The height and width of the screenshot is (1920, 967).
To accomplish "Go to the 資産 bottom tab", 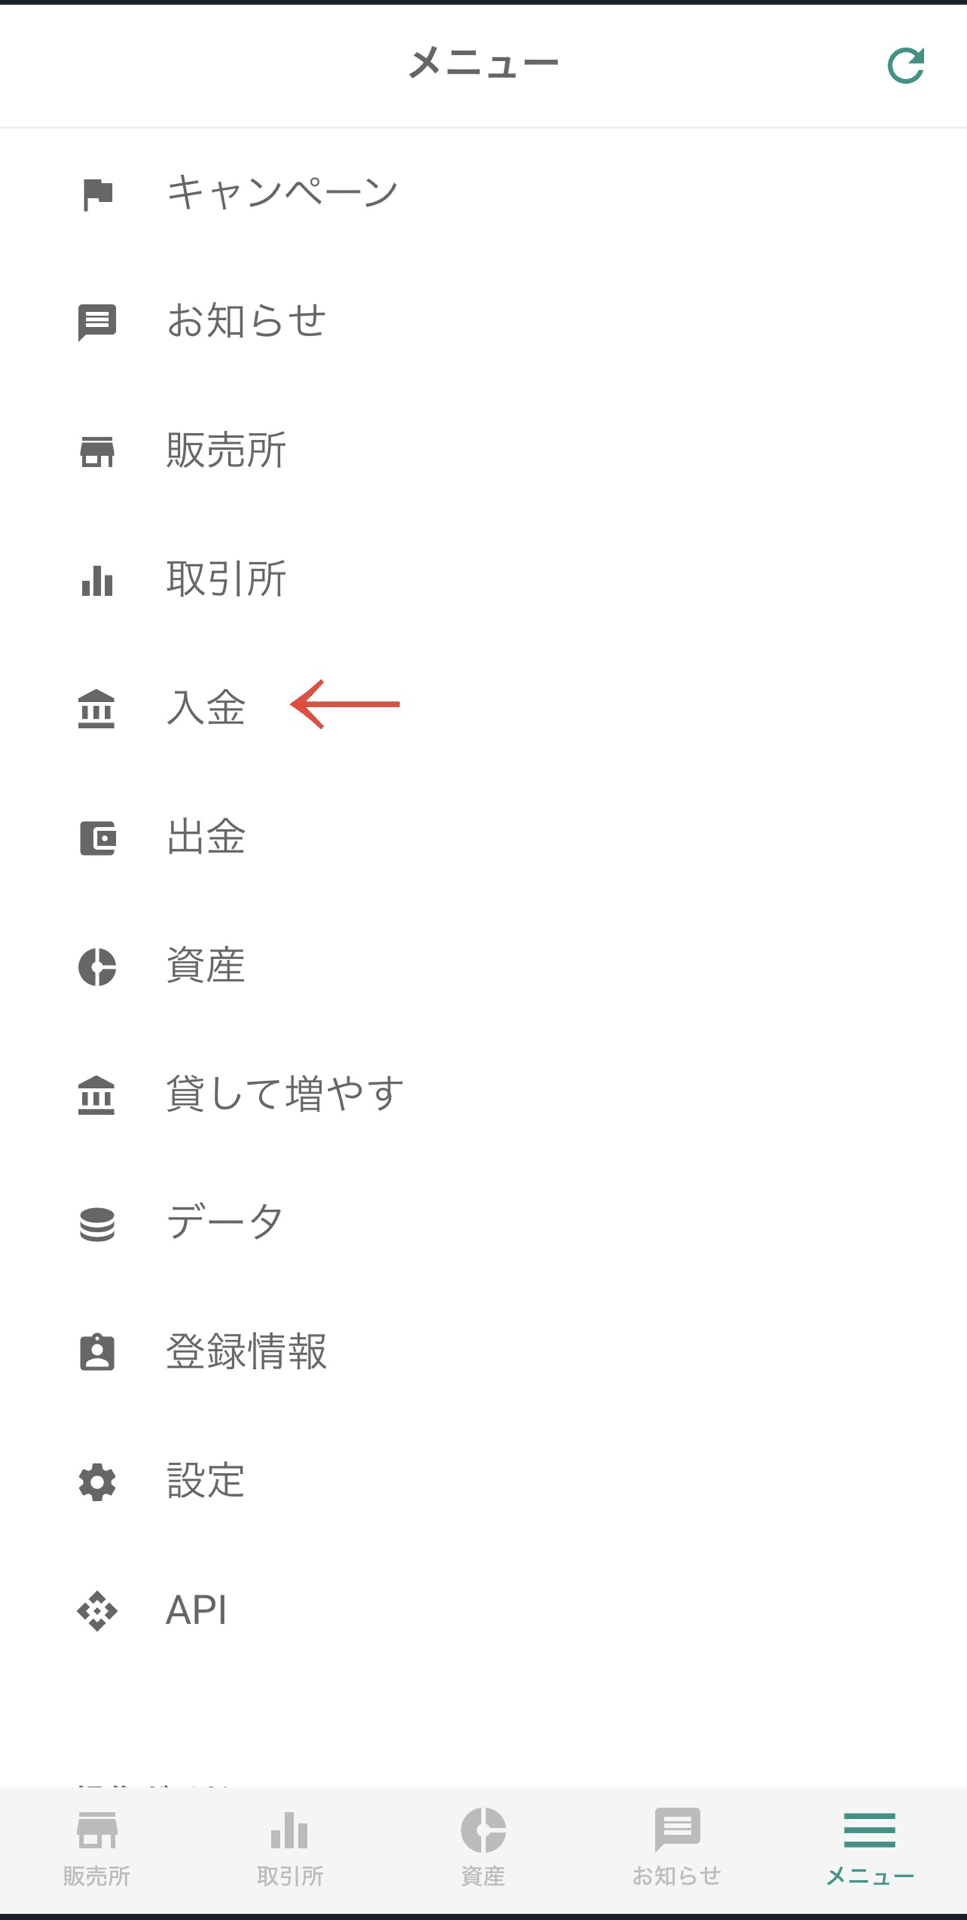I will pos(483,1849).
